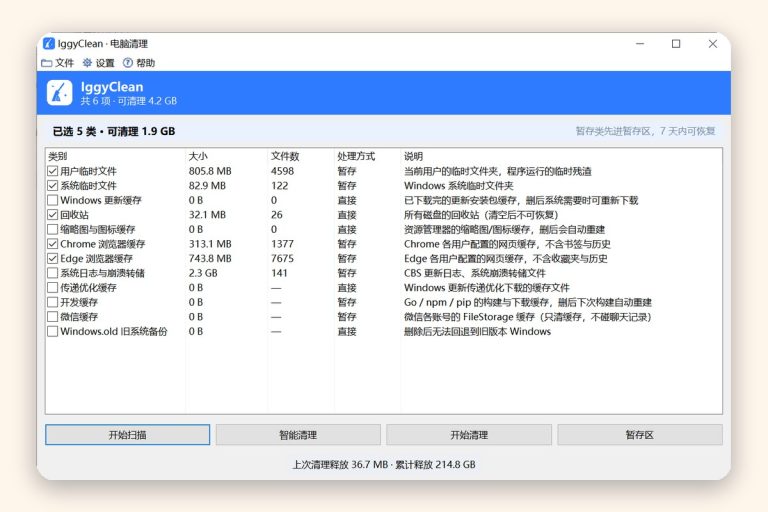The width and height of the screenshot is (768, 512).
Task: Click 已选 5 类 · 可清理 1.9 GB summary
Action: tap(114, 131)
